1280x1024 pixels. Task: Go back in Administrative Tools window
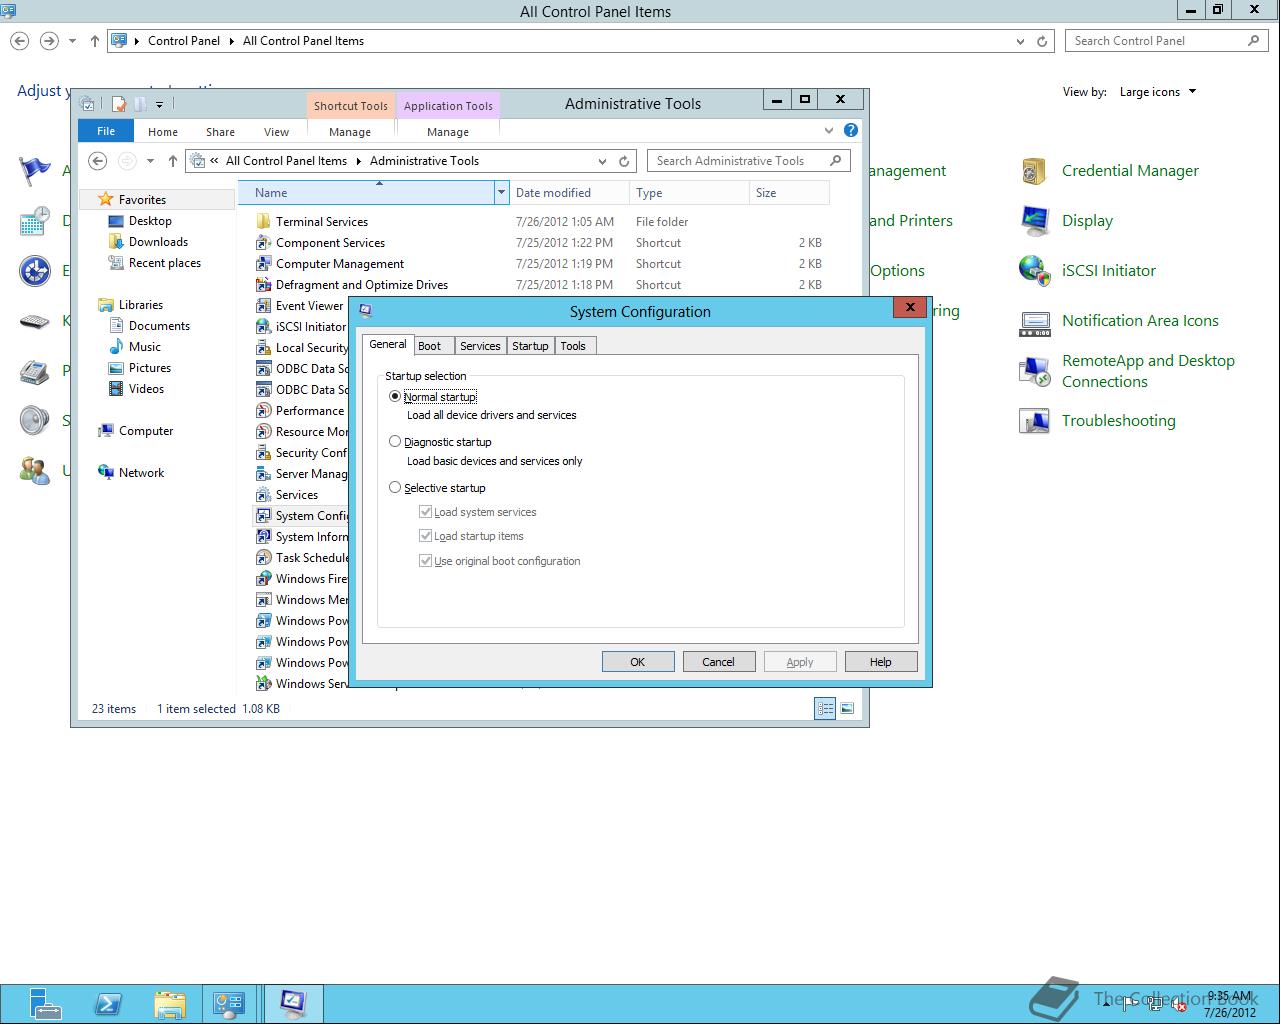click(97, 161)
